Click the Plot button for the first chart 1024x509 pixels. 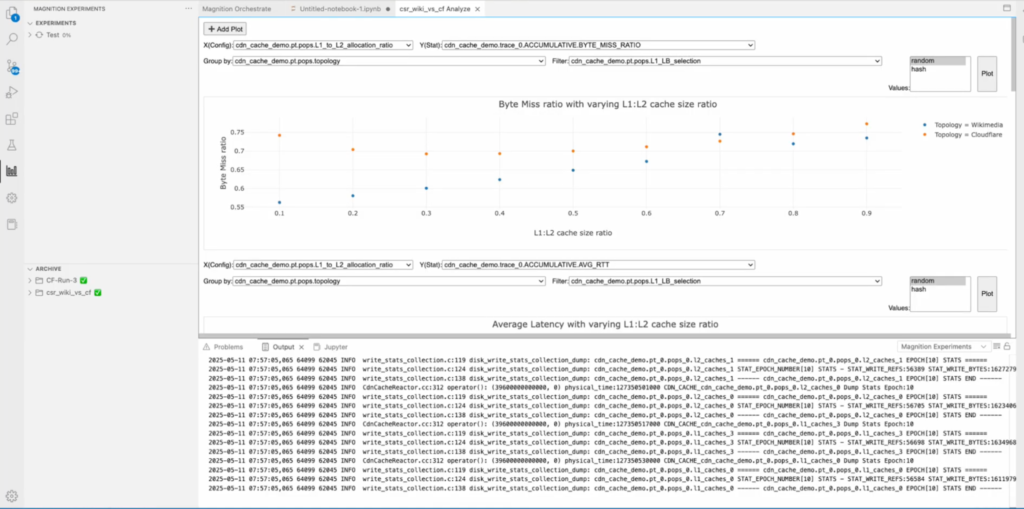[986, 73]
